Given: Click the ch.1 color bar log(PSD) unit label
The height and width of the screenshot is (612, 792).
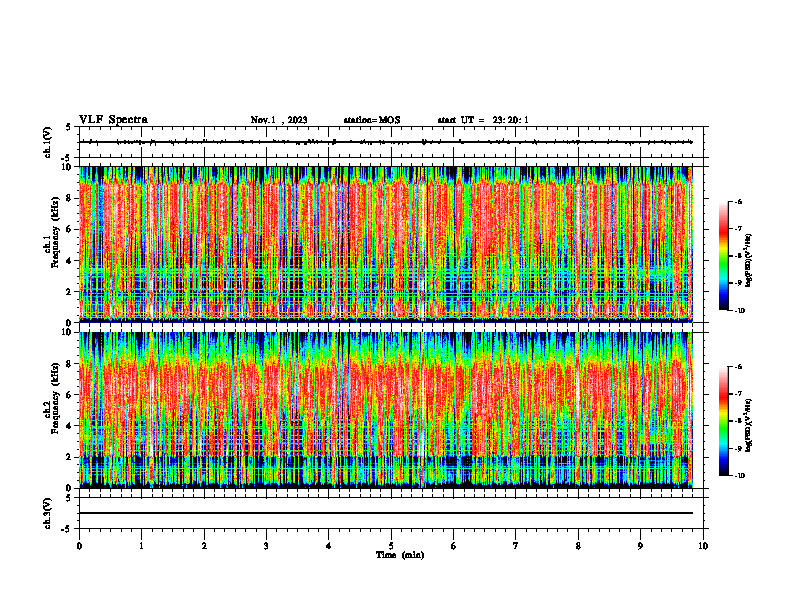Looking at the screenshot, I should pos(749,260).
